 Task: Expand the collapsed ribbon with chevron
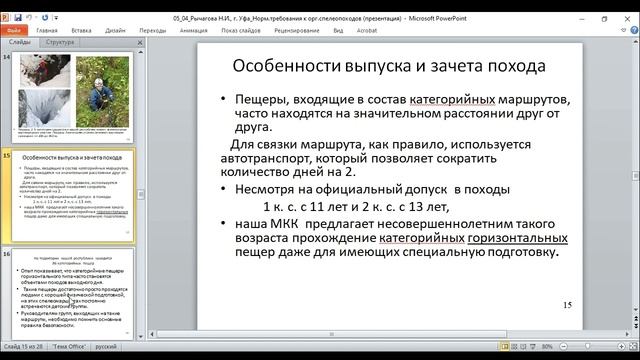[x=623, y=30]
